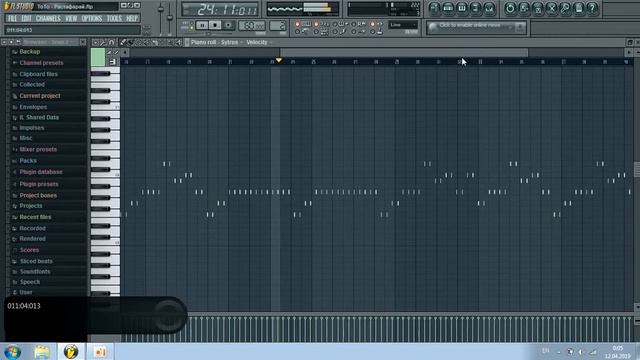This screenshot has width=640, height=360.
Task: Open the Projects folder
Action: 31,206
